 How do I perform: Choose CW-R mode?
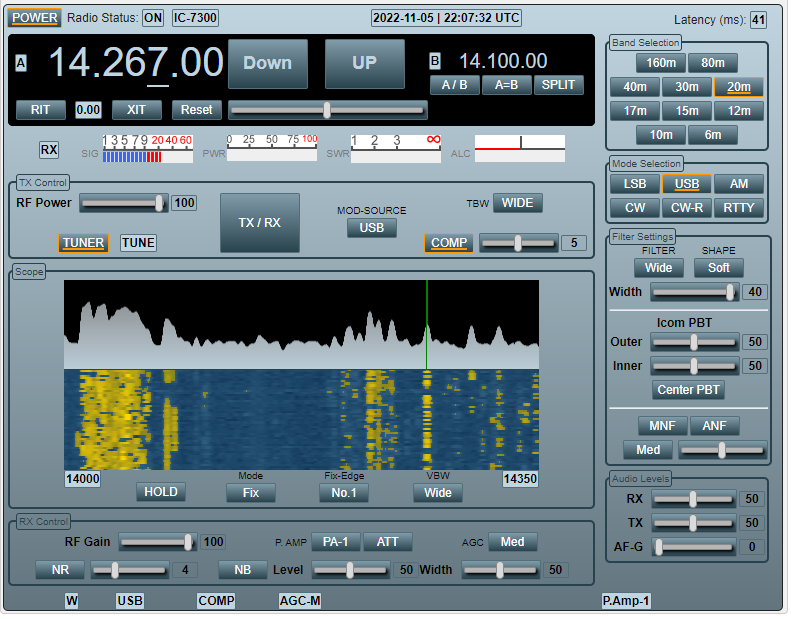click(x=689, y=208)
